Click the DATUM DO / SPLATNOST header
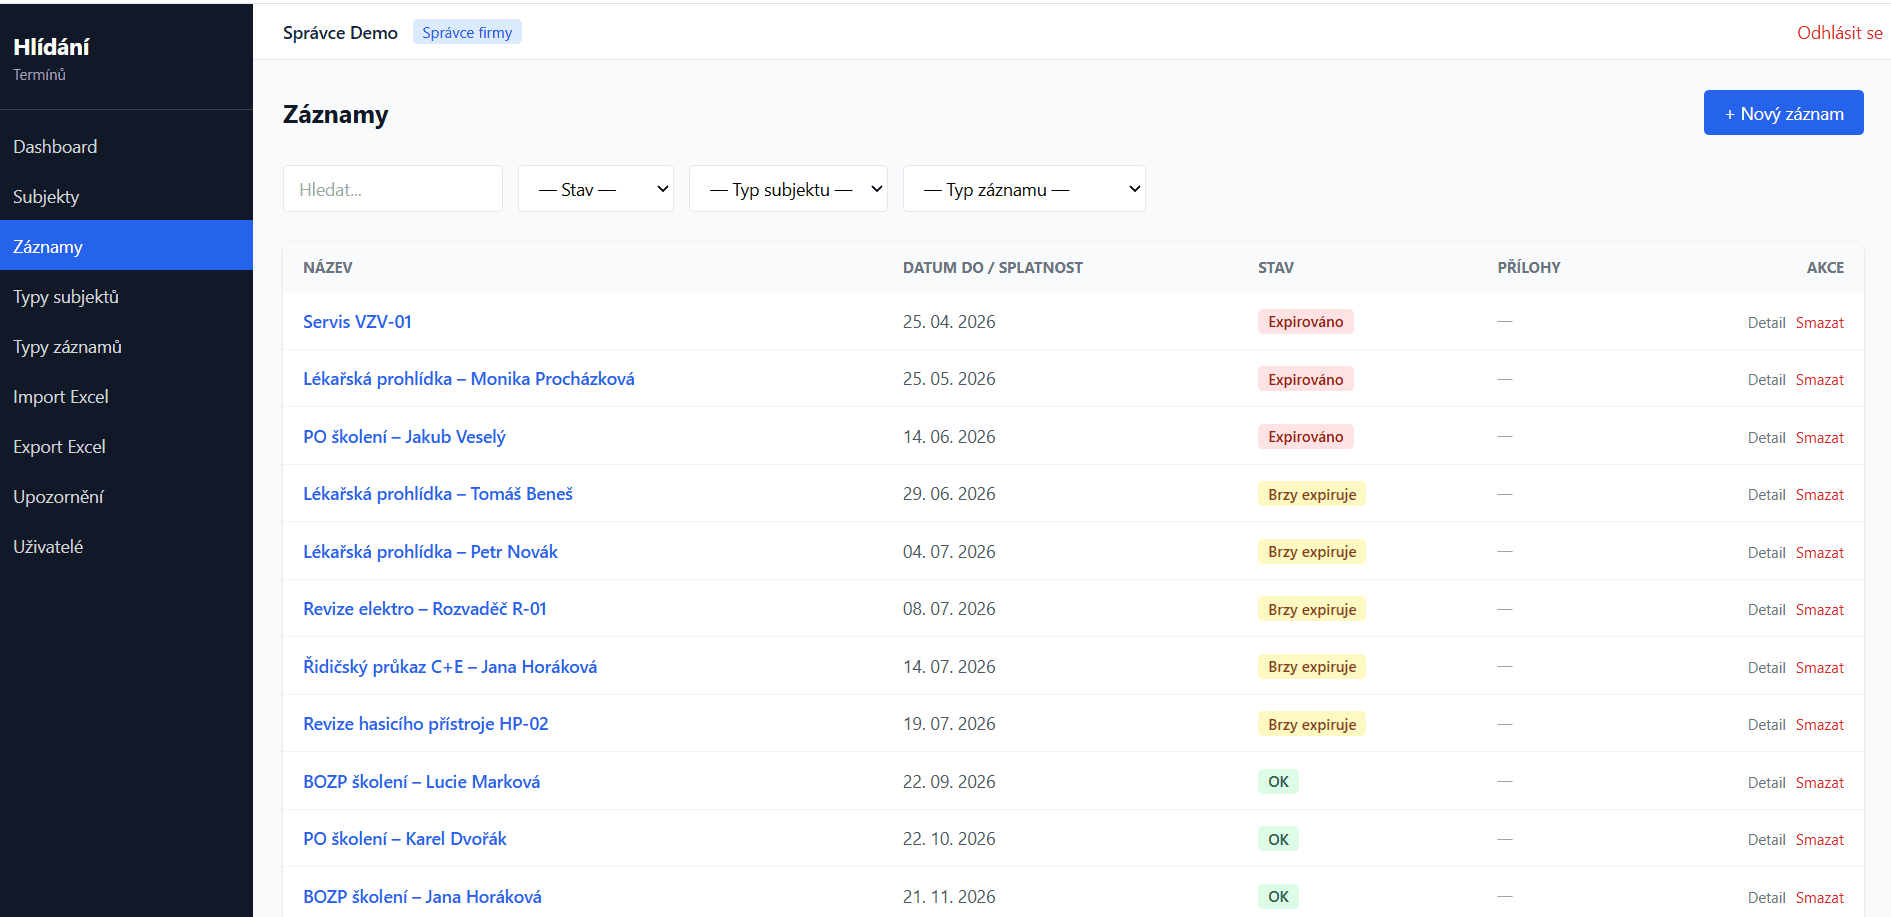1891x917 pixels. point(993,268)
